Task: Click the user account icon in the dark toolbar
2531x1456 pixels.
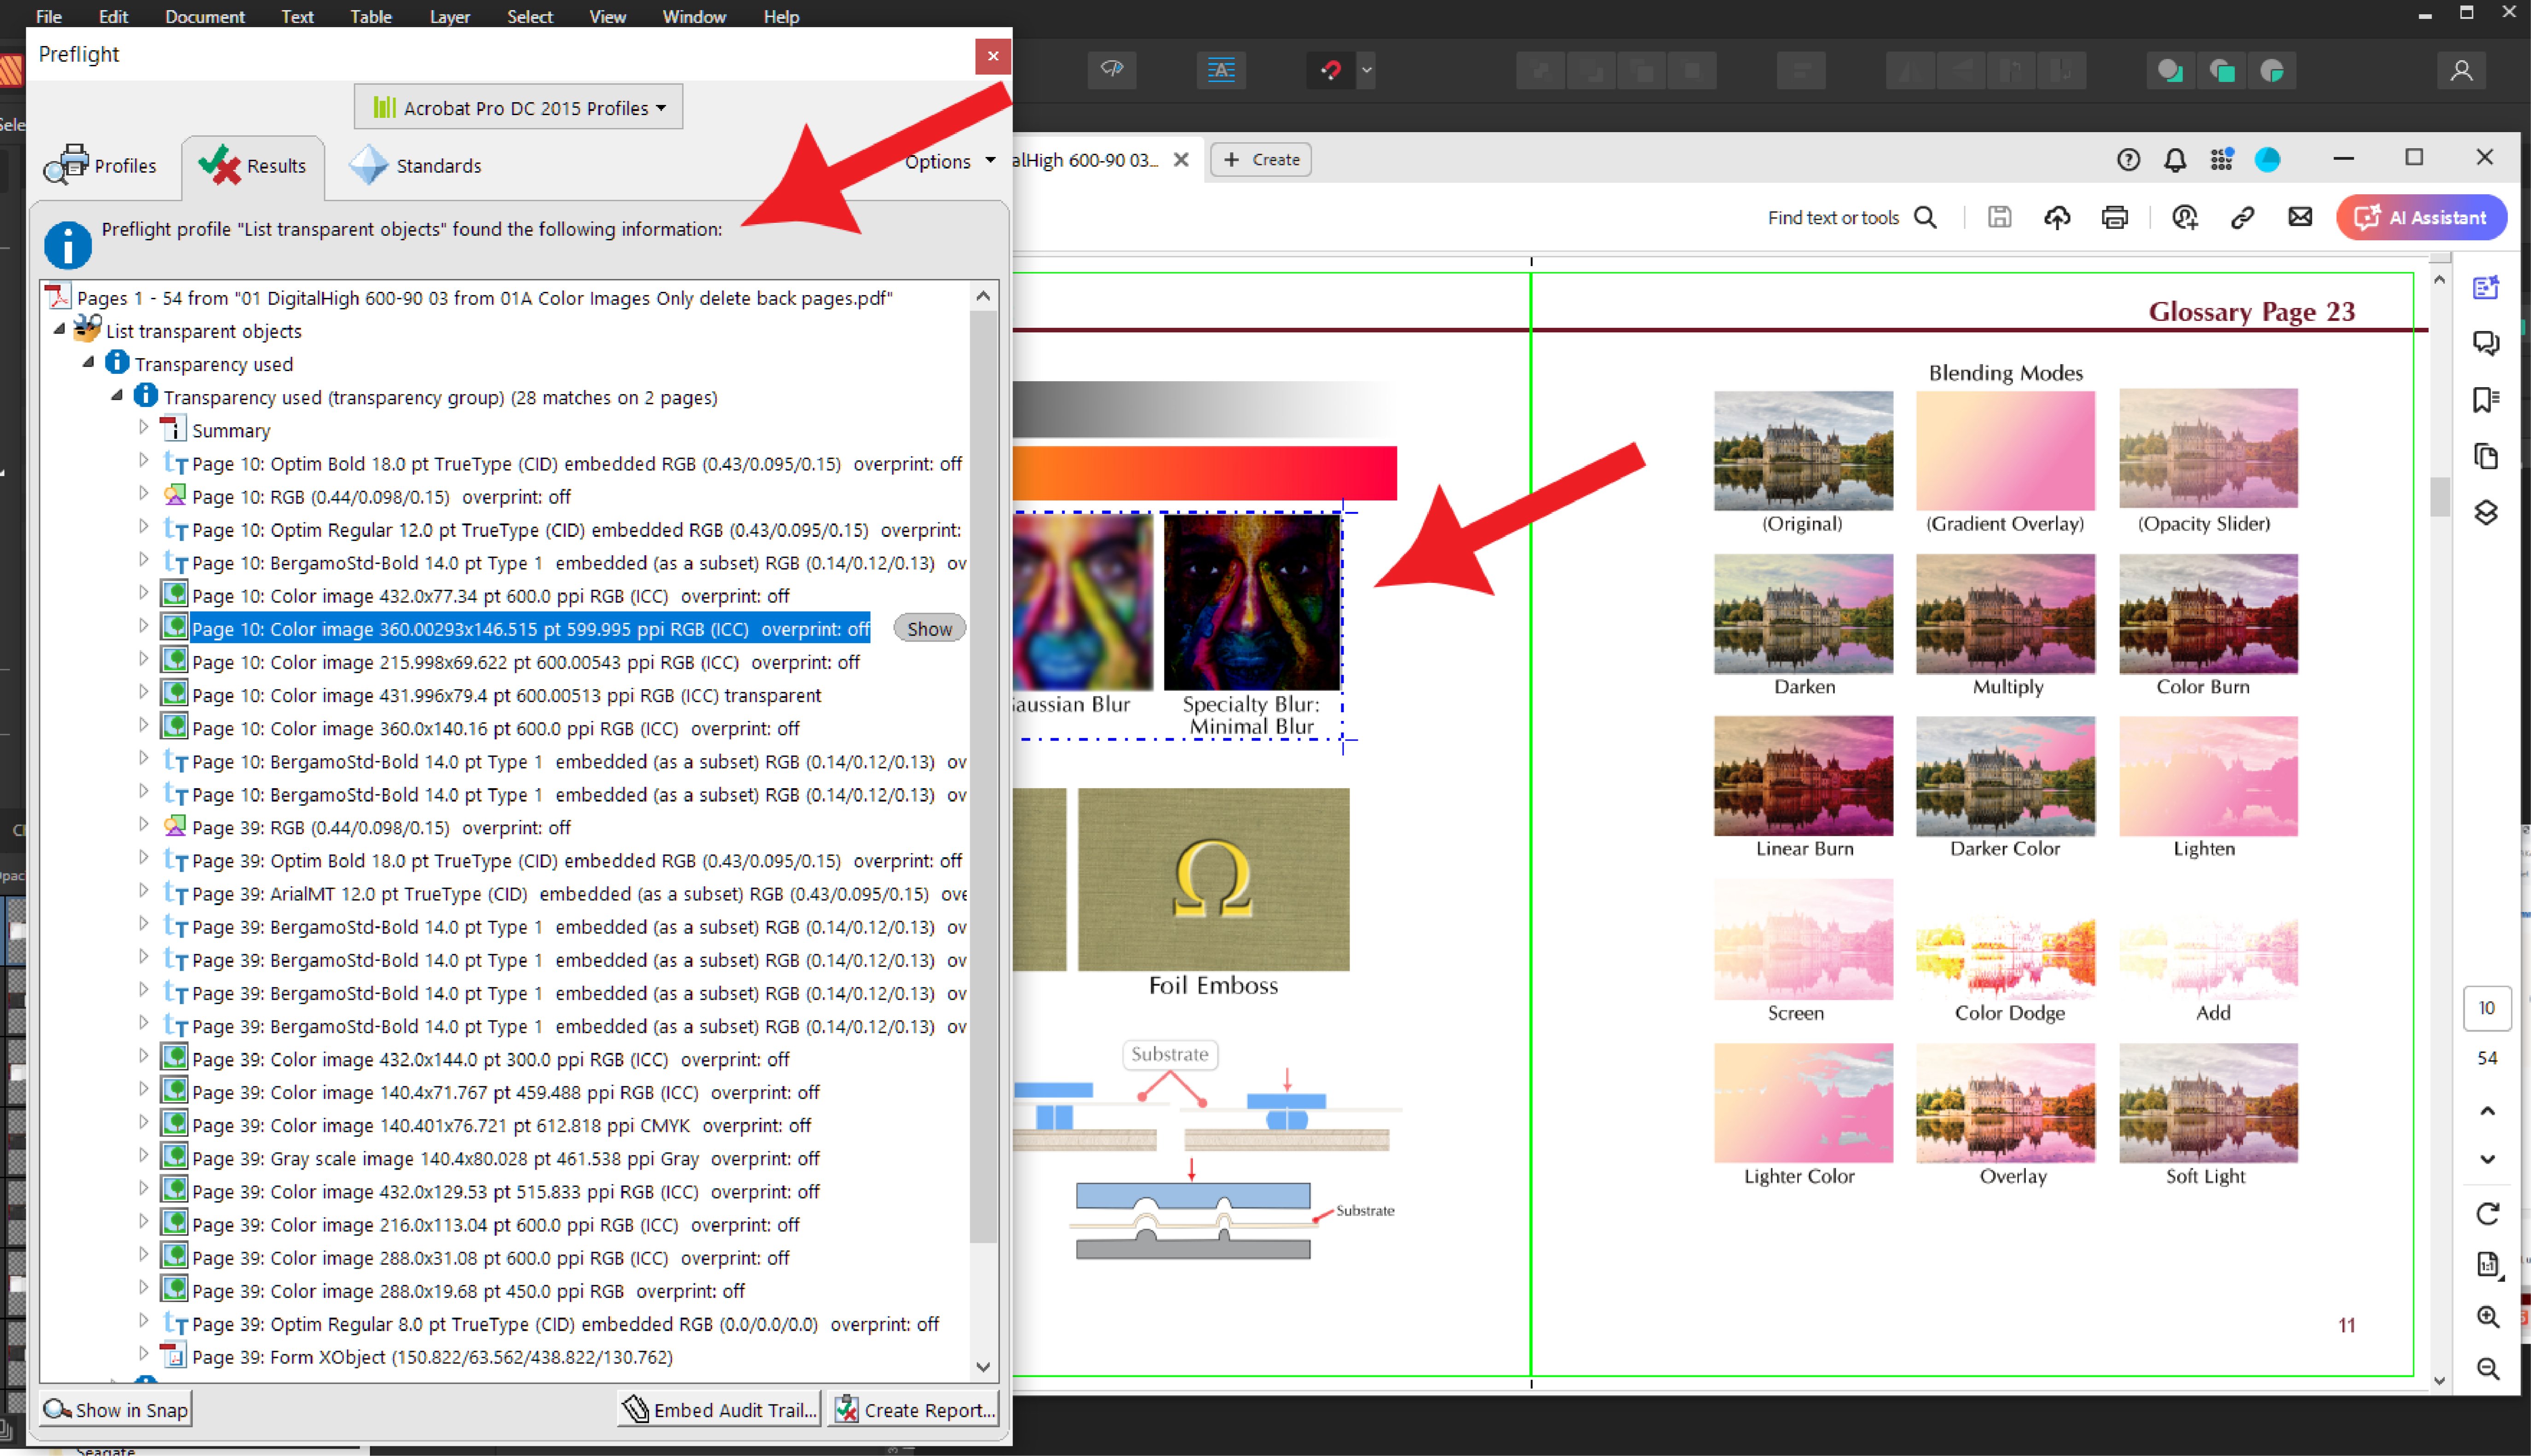Action: tap(2461, 70)
